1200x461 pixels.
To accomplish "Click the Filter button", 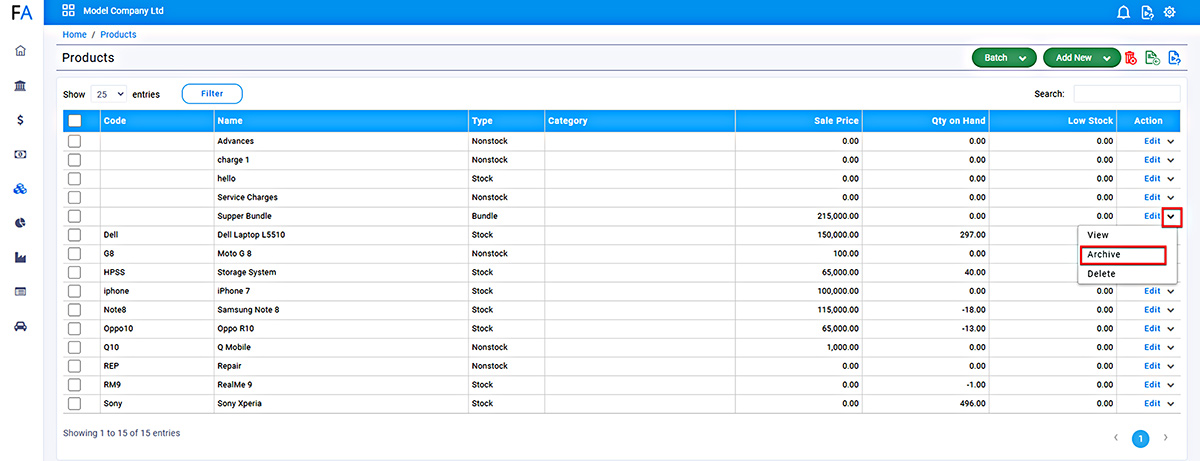I will (x=212, y=94).
